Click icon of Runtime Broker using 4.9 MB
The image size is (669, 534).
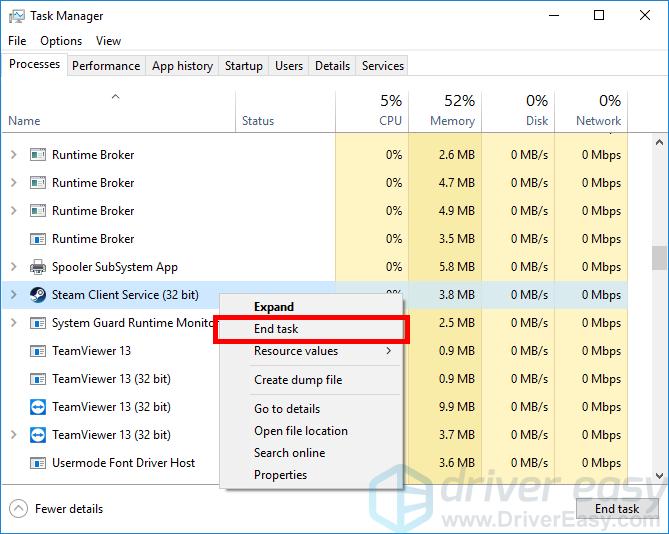pyautogui.click(x=38, y=211)
